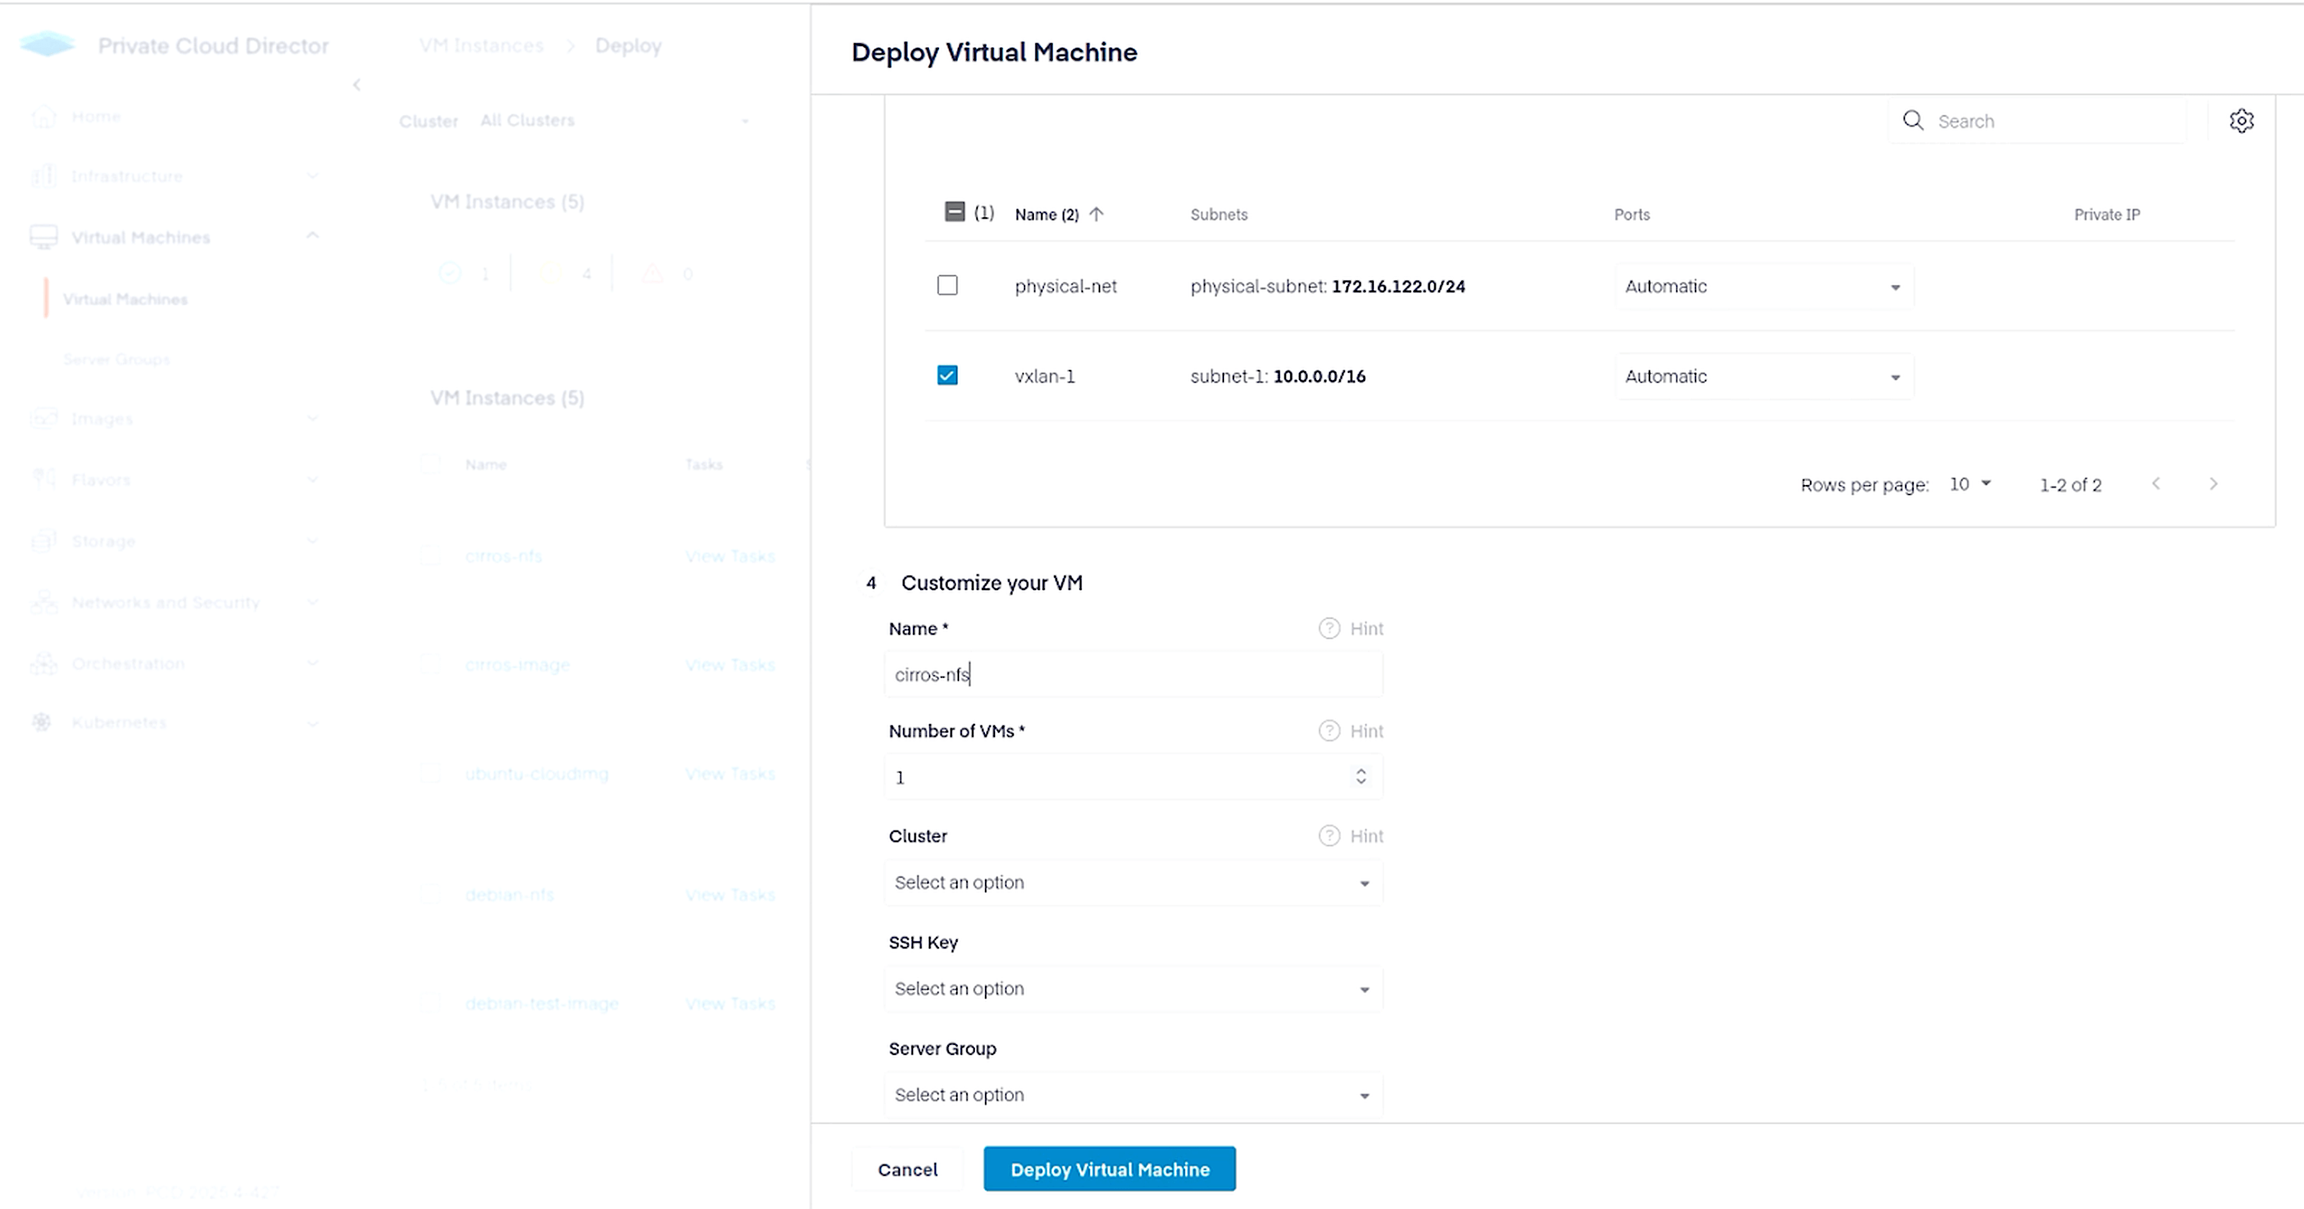
Task: Uncheck the vxlan-1 network checkbox
Action: [x=947, y=376]
